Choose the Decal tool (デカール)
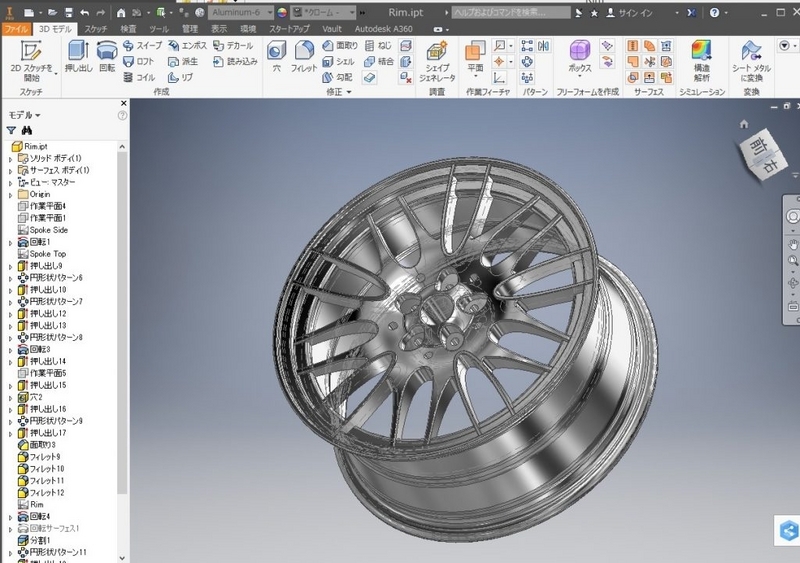The height and width of the screenshot is (563, 800). point(233,45)
